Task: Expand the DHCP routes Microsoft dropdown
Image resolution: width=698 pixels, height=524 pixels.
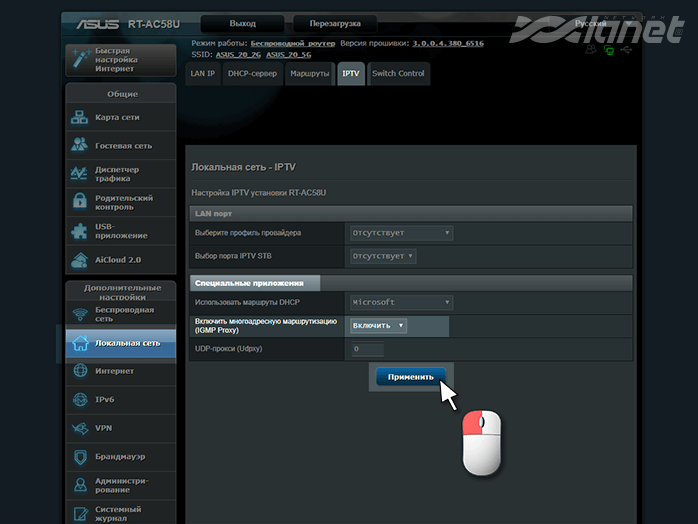Action: tap(400, 302)
